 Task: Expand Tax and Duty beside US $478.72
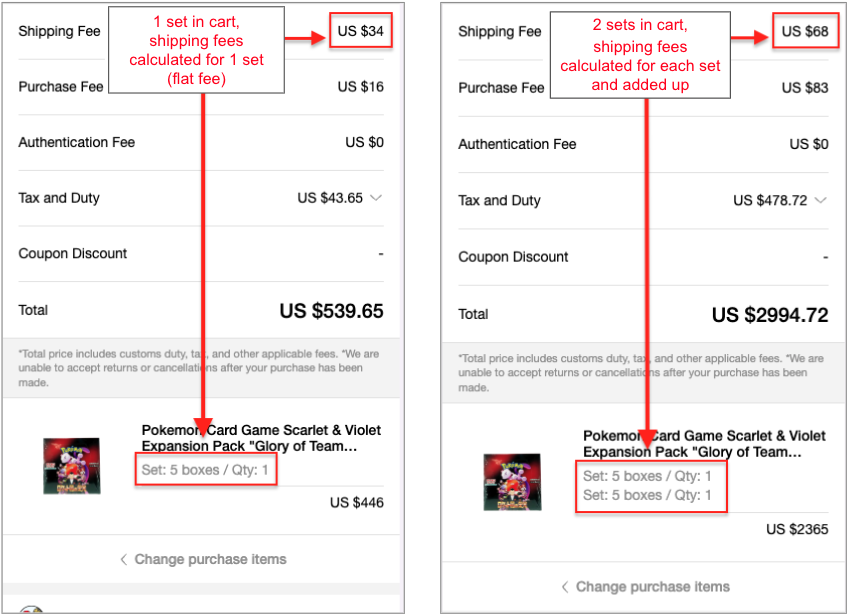[821, 200]
